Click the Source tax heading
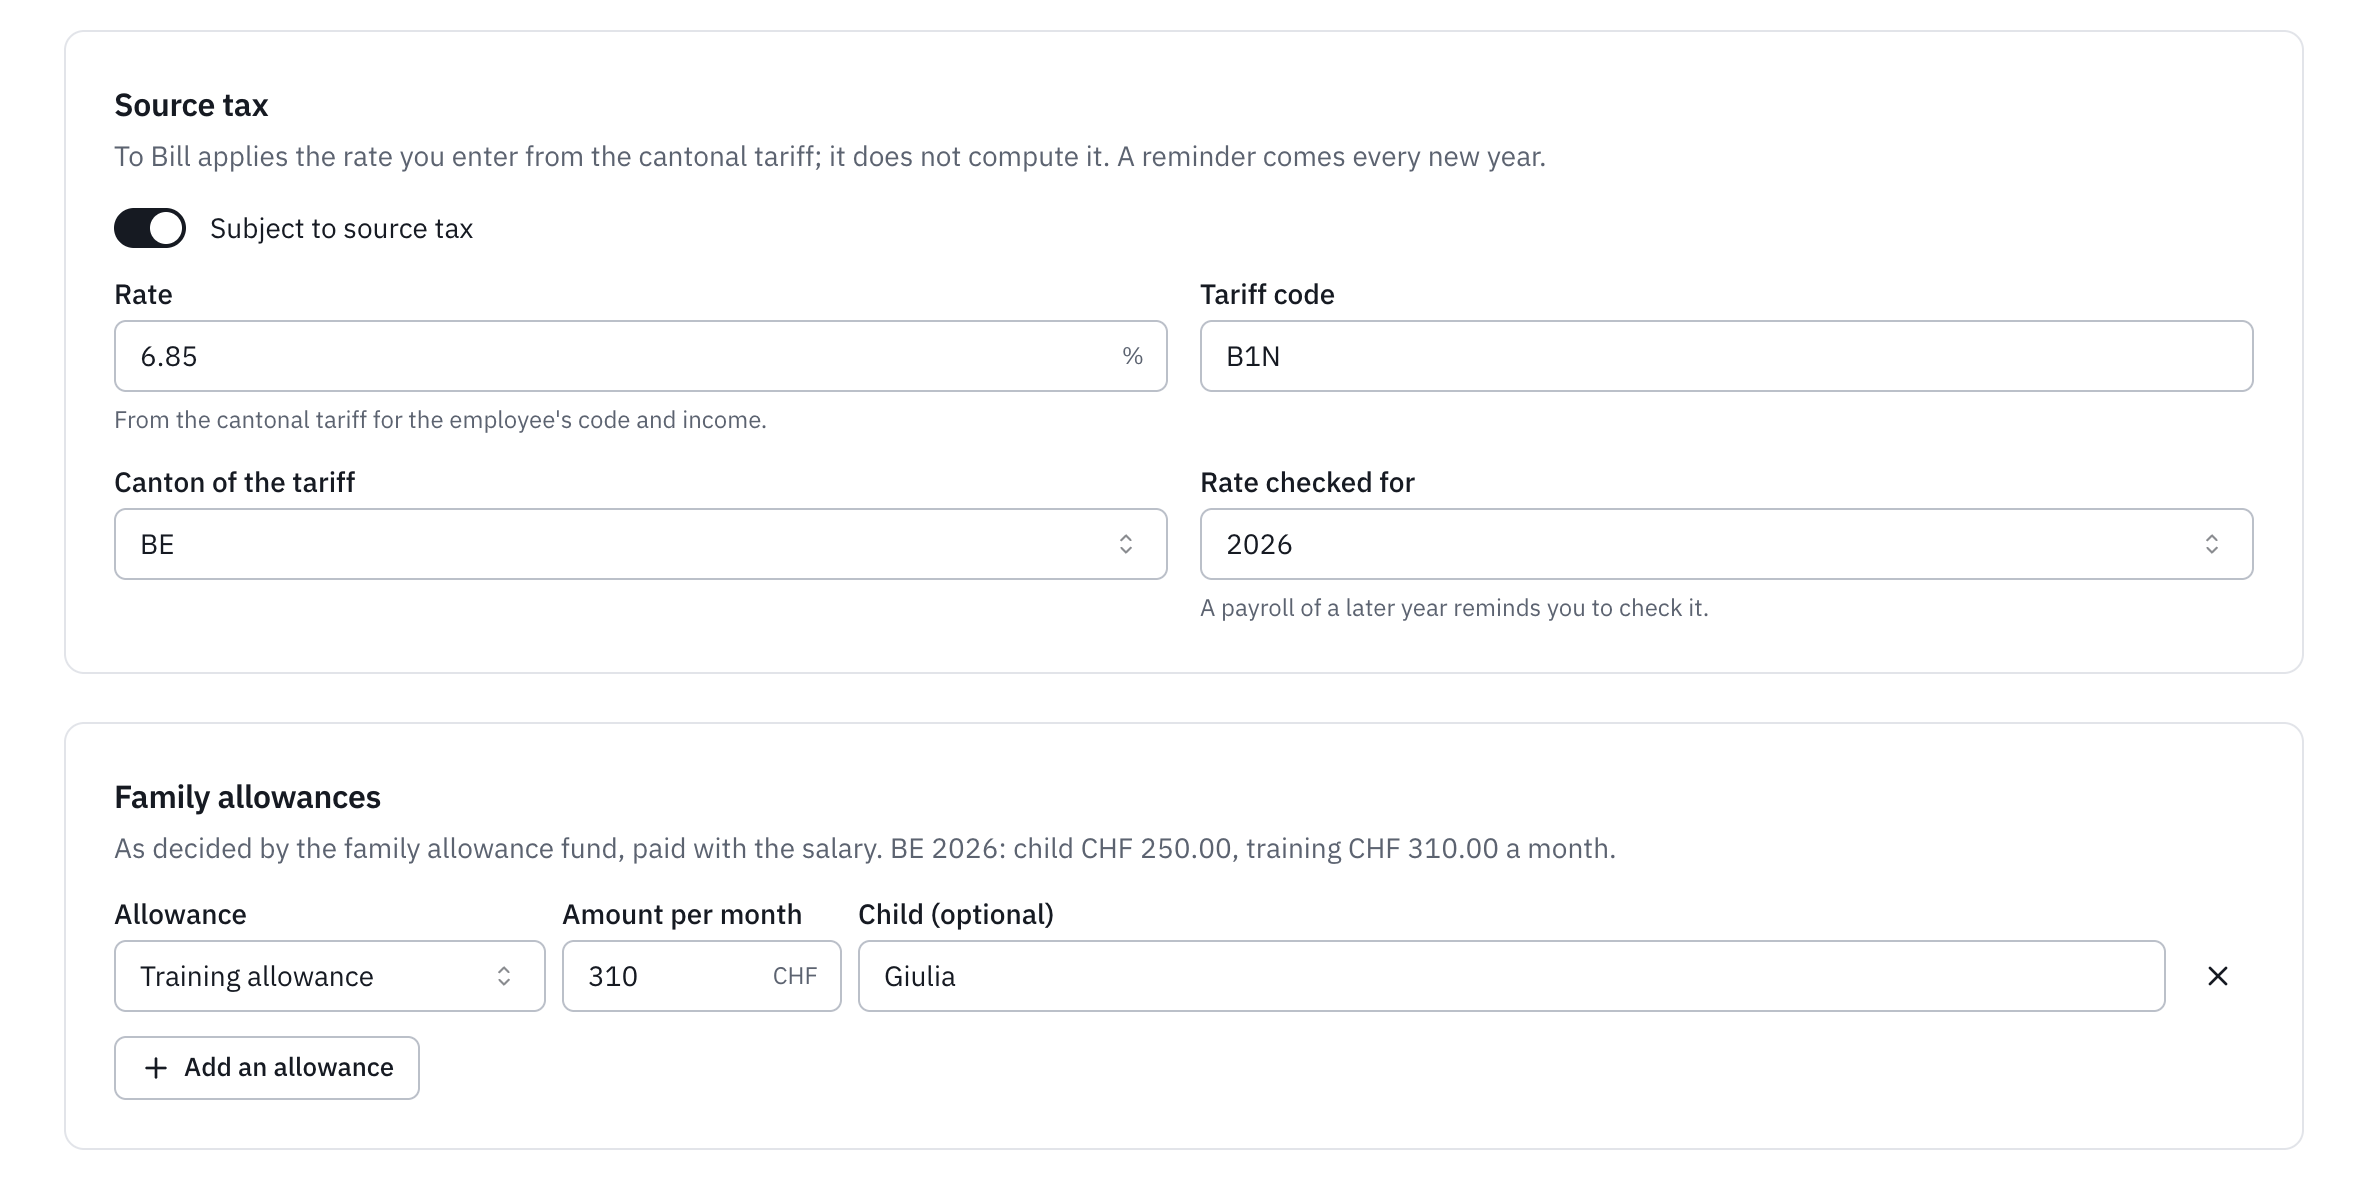 pyautogui.click(x=191, y=105)
